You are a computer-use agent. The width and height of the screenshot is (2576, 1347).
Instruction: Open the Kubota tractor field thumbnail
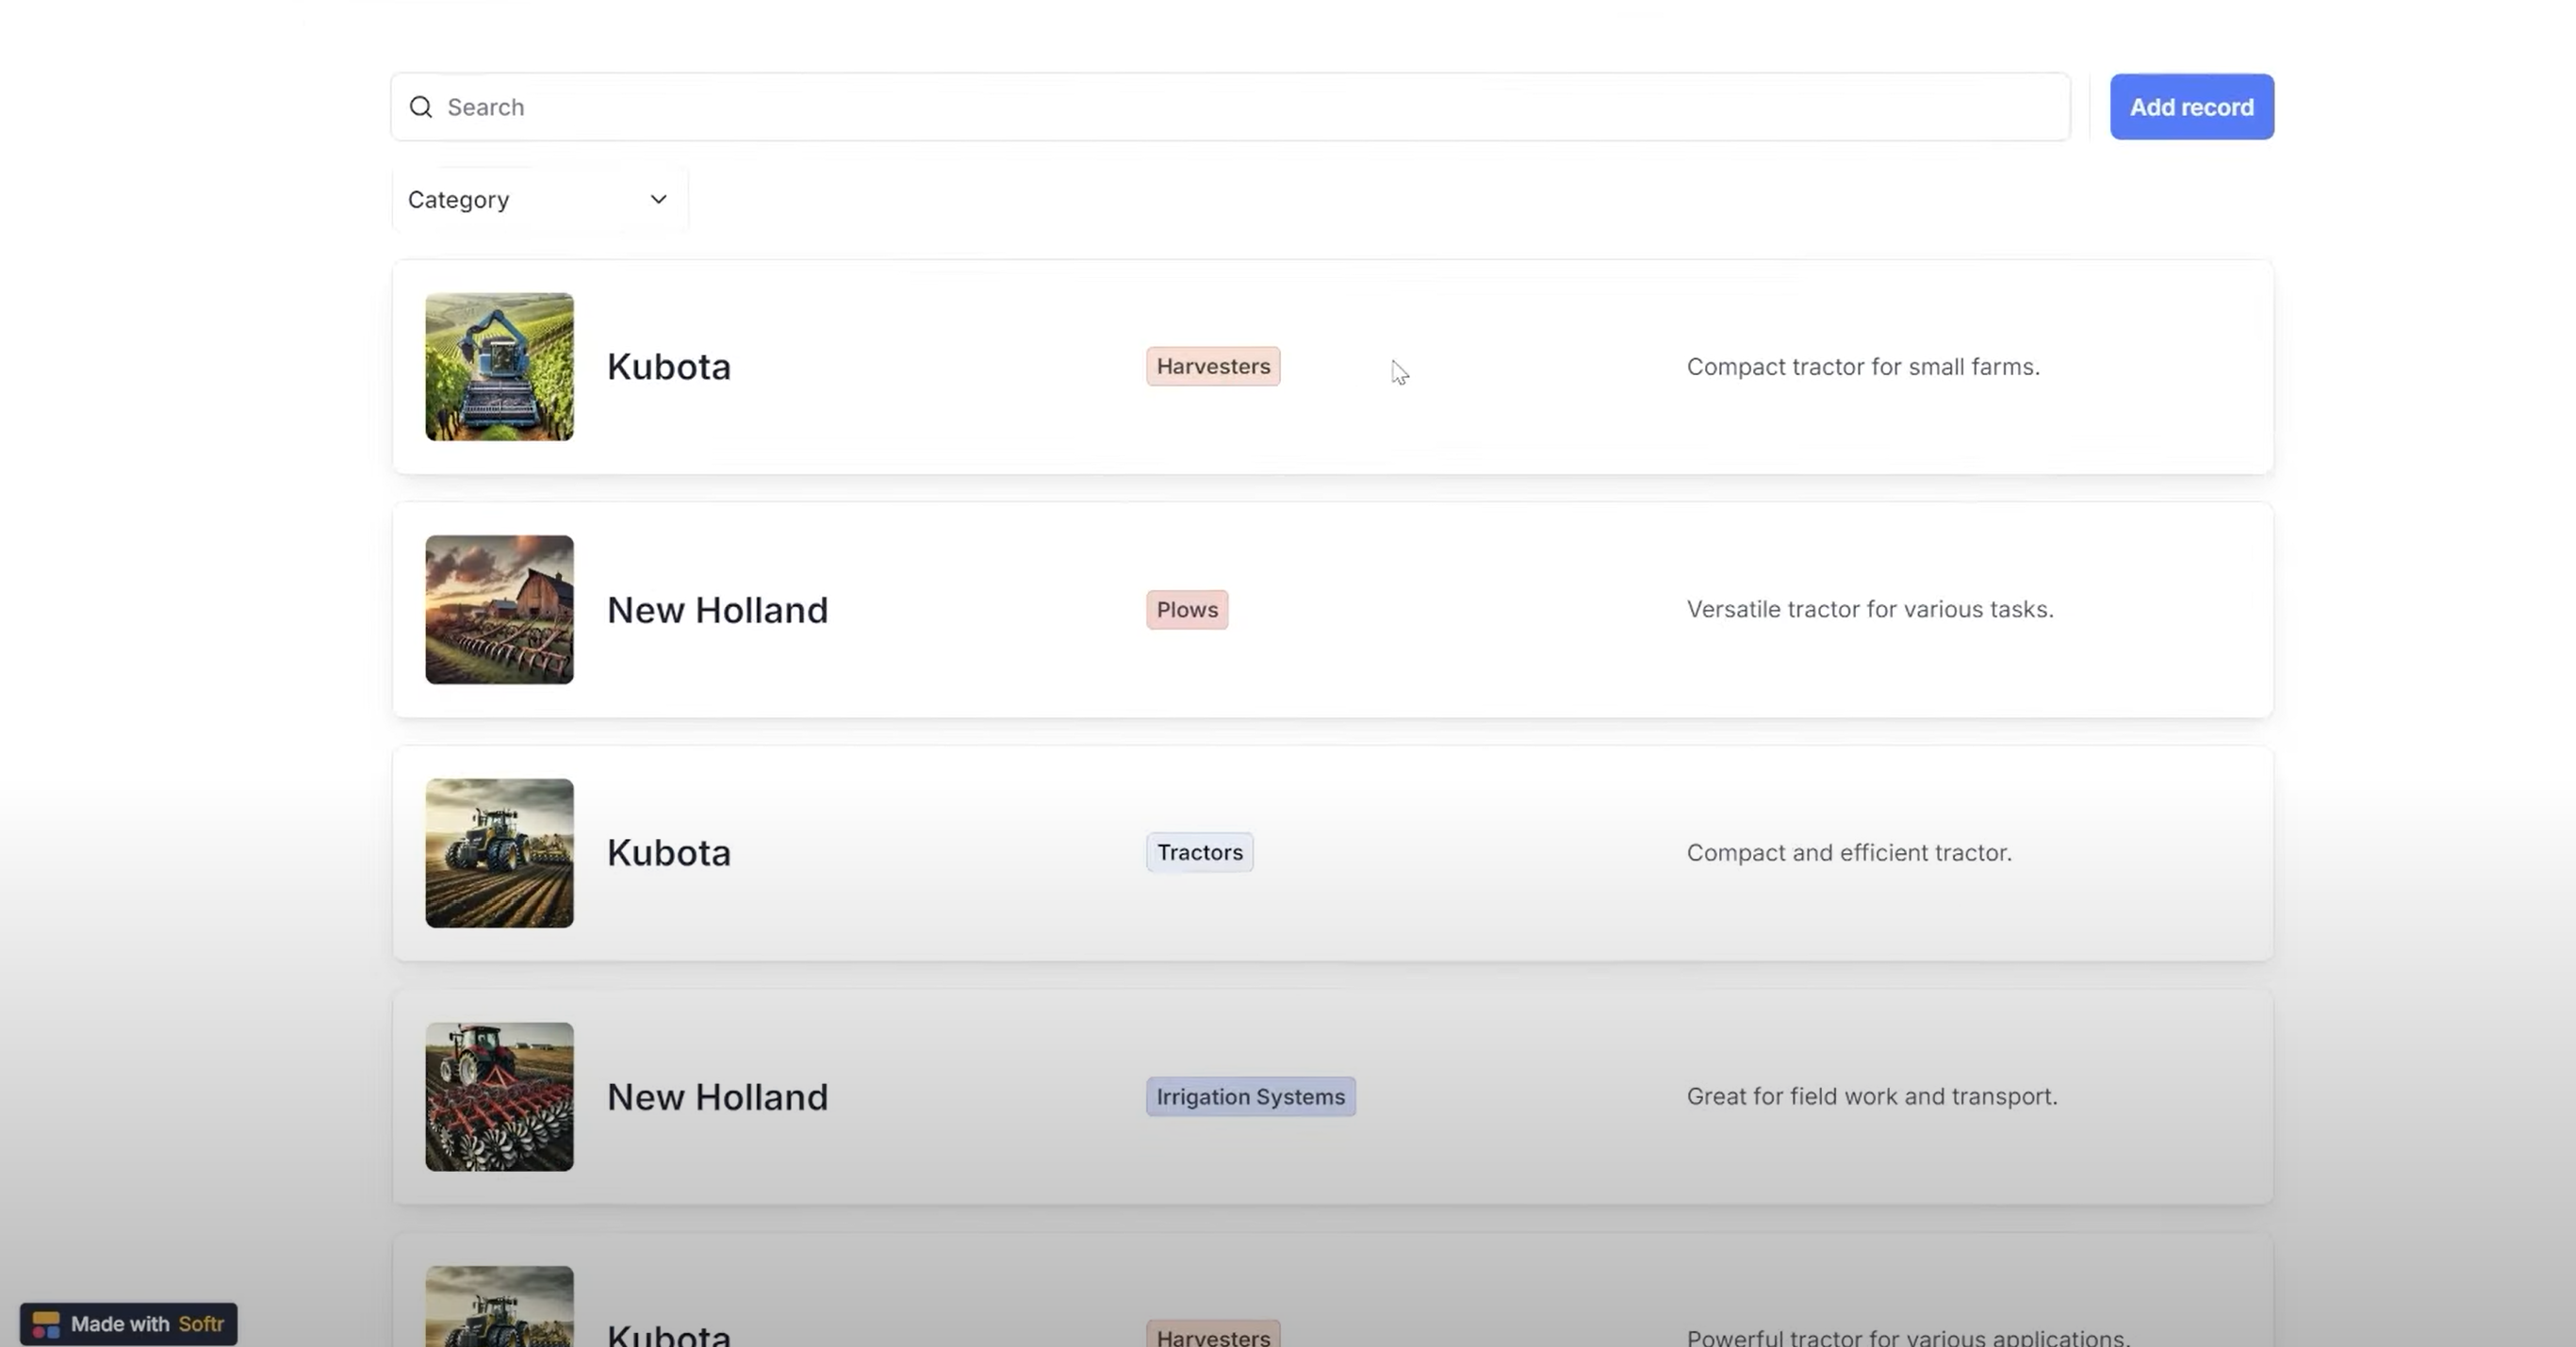pyautogui.click(x=499, y=853)
